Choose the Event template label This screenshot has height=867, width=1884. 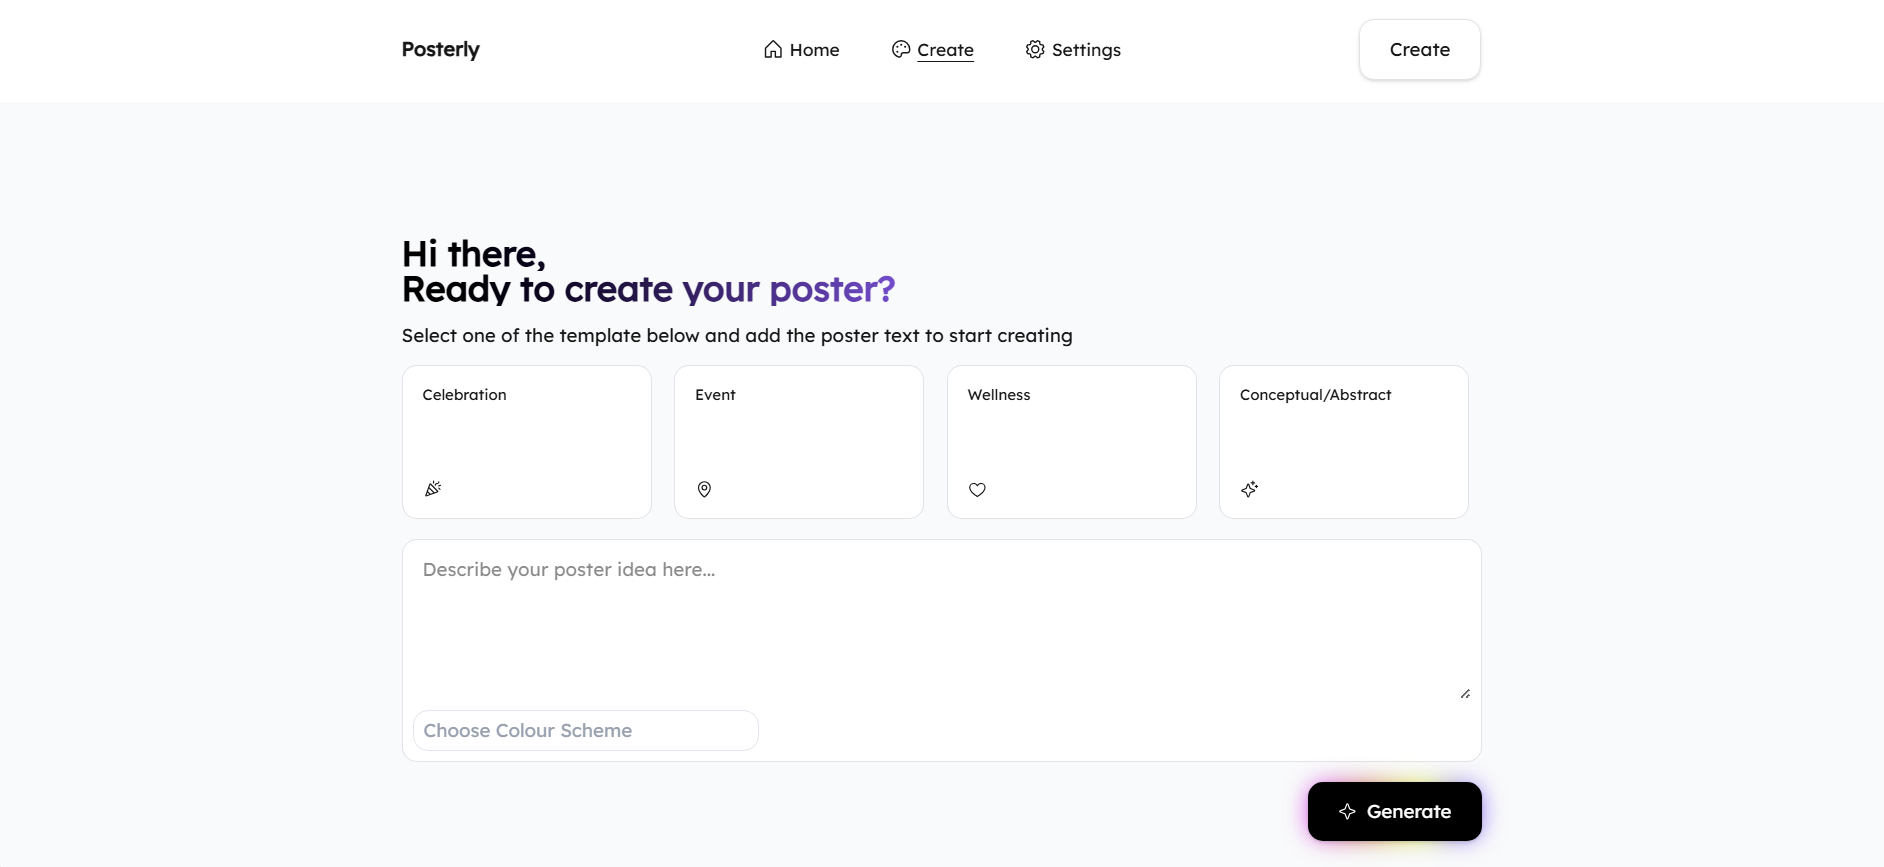[x=715, y=395]
